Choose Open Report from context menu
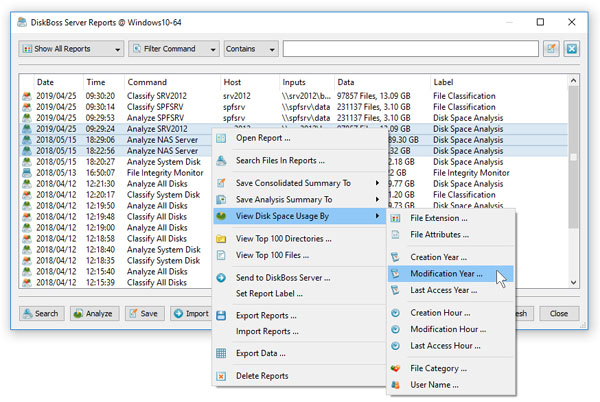The image size is (600, 402). pos(299,138)
